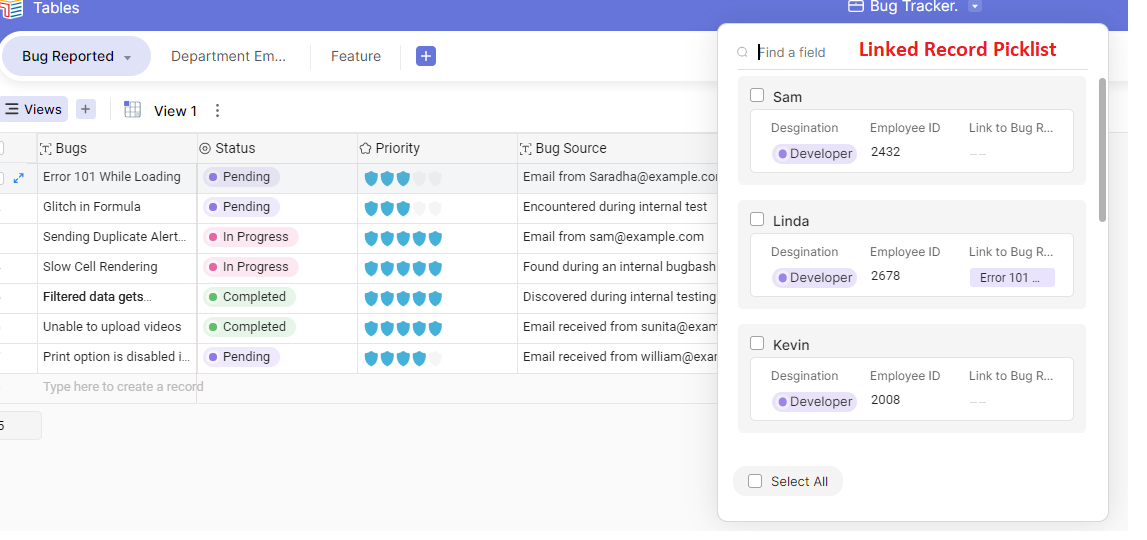Expand the Error 101 record using the arrow icon
This screenshot has width=1147, height=540.
pos(18,178)
